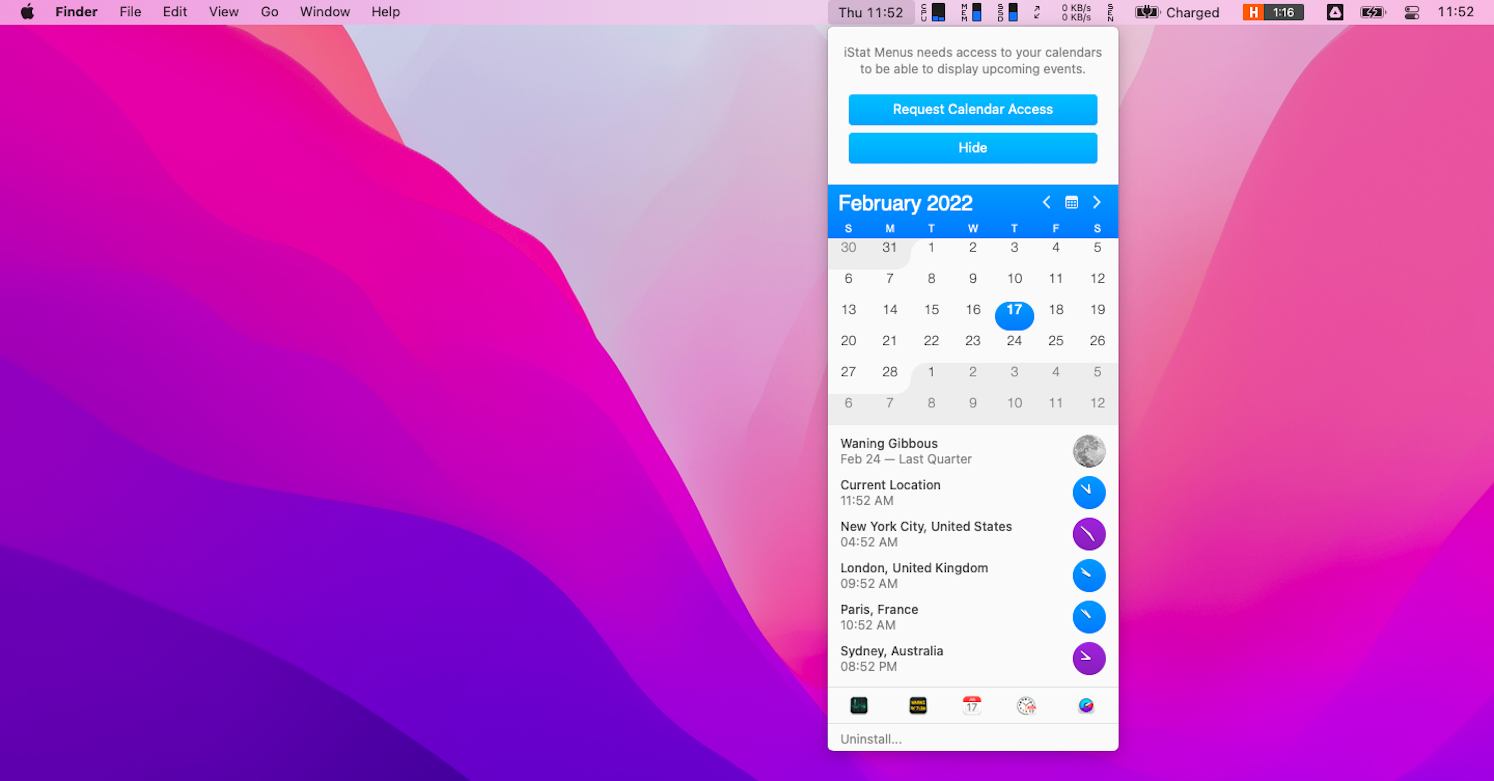The width and height of the screenshot is (1494, 781).
Task: Click Request Calendar Access button
Action: coord(973,109)
